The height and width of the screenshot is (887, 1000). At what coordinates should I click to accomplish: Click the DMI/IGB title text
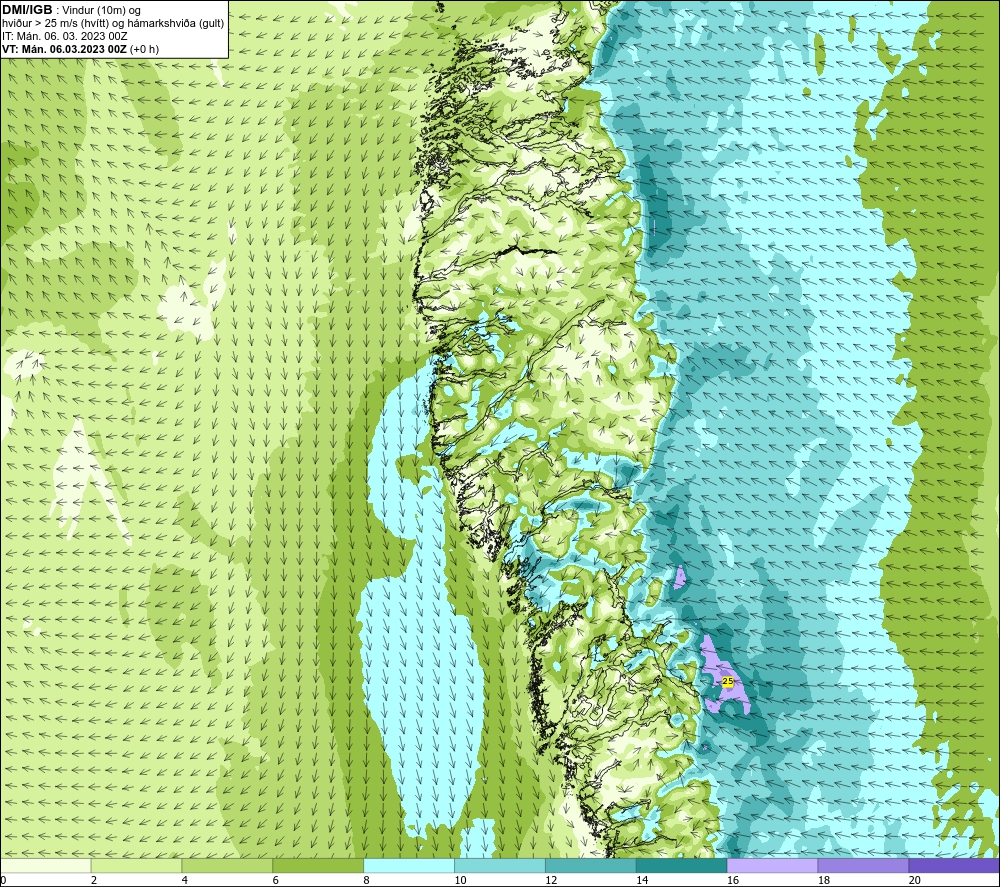[27, 10]
